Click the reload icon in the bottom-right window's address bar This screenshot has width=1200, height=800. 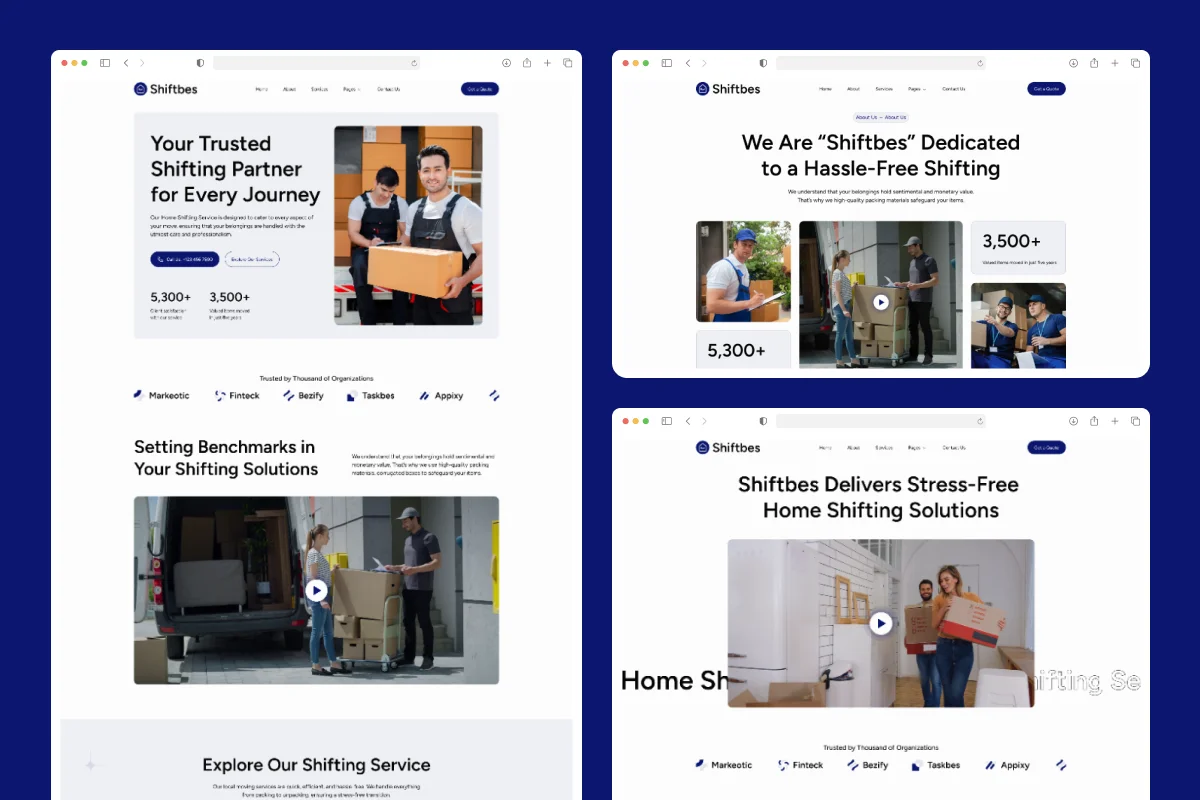980,421
